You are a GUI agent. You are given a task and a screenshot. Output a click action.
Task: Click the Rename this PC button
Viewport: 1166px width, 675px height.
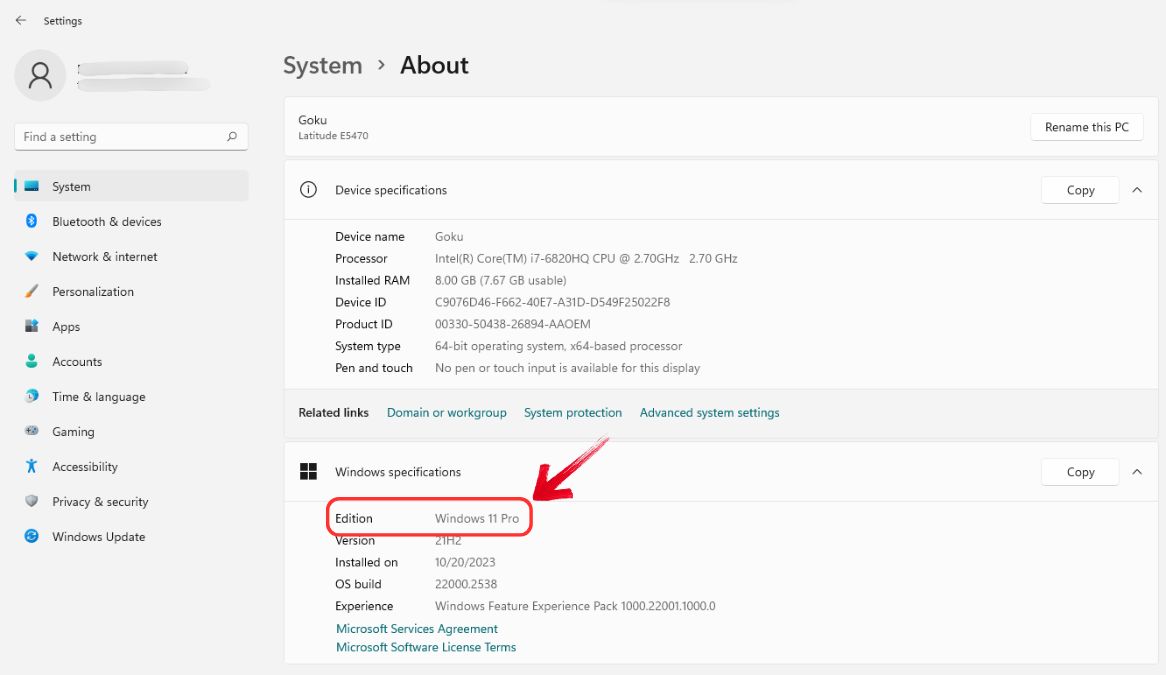coord(1086,127)
